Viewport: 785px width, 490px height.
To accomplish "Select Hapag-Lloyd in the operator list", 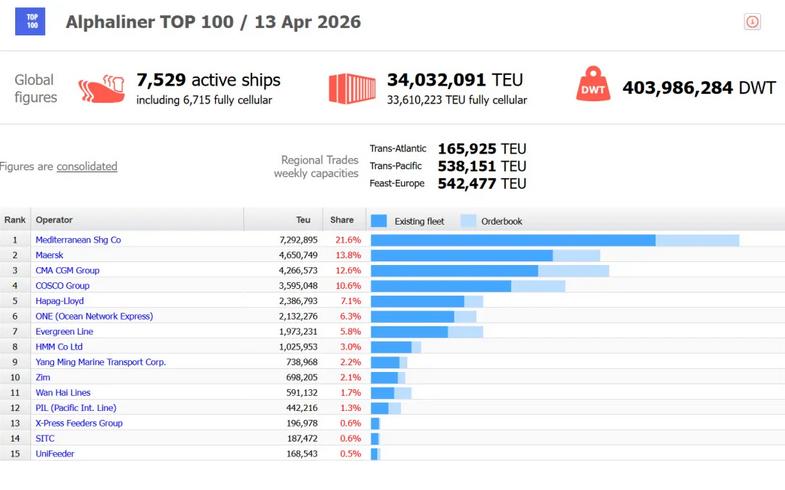I will point(59,301).
